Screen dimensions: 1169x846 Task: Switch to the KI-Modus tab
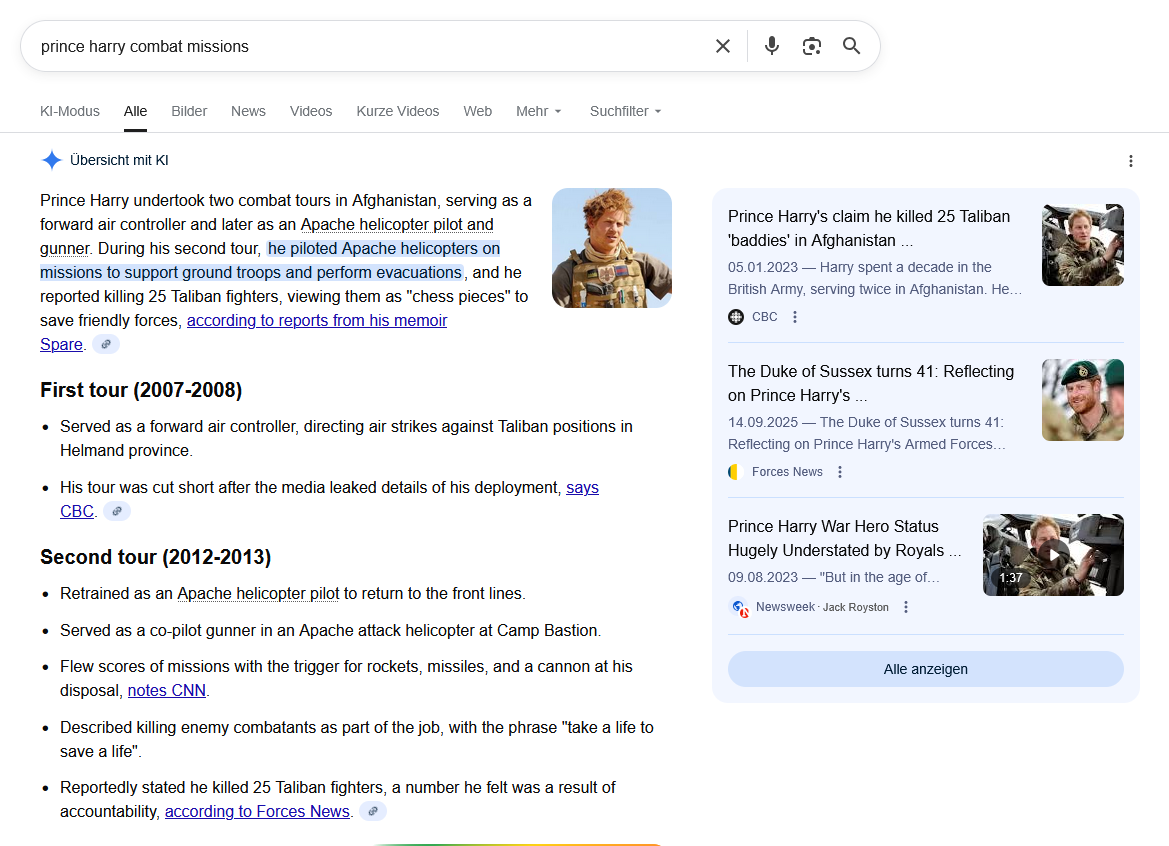tap(70, 111)
